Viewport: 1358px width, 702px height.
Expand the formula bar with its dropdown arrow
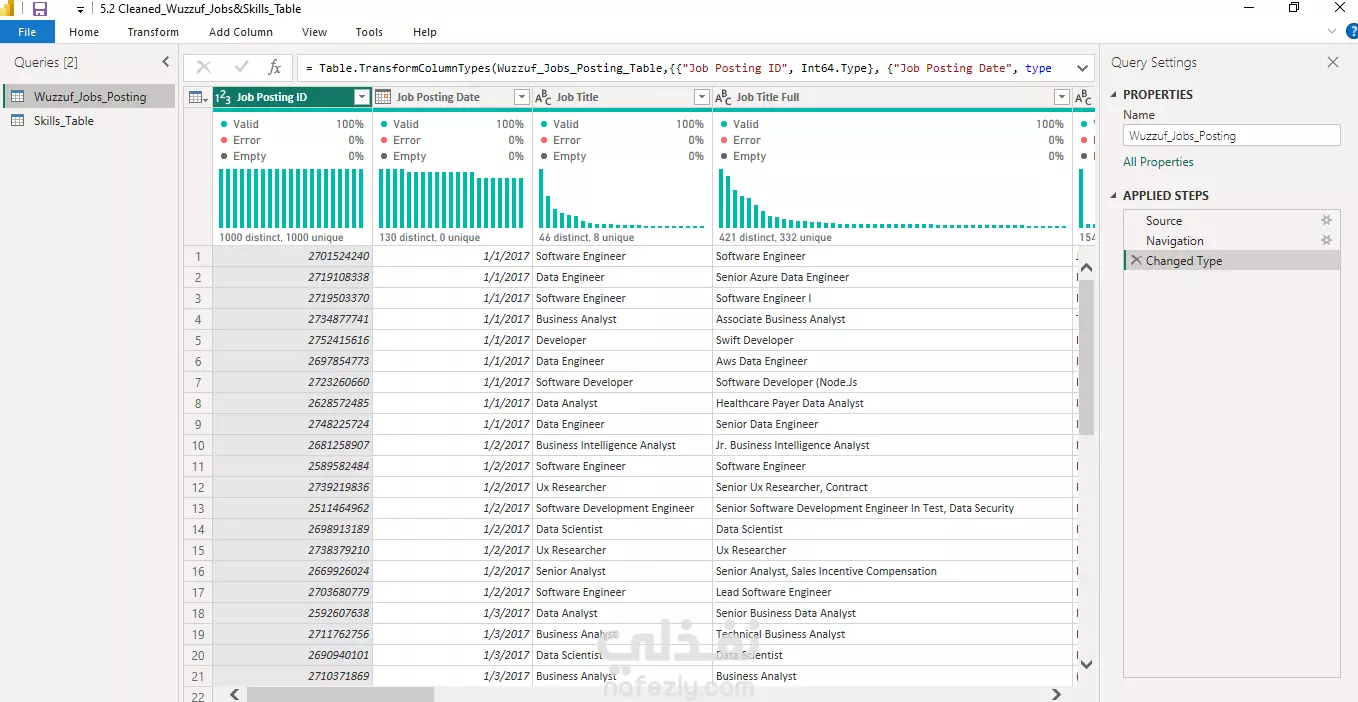coord(1082,68)
